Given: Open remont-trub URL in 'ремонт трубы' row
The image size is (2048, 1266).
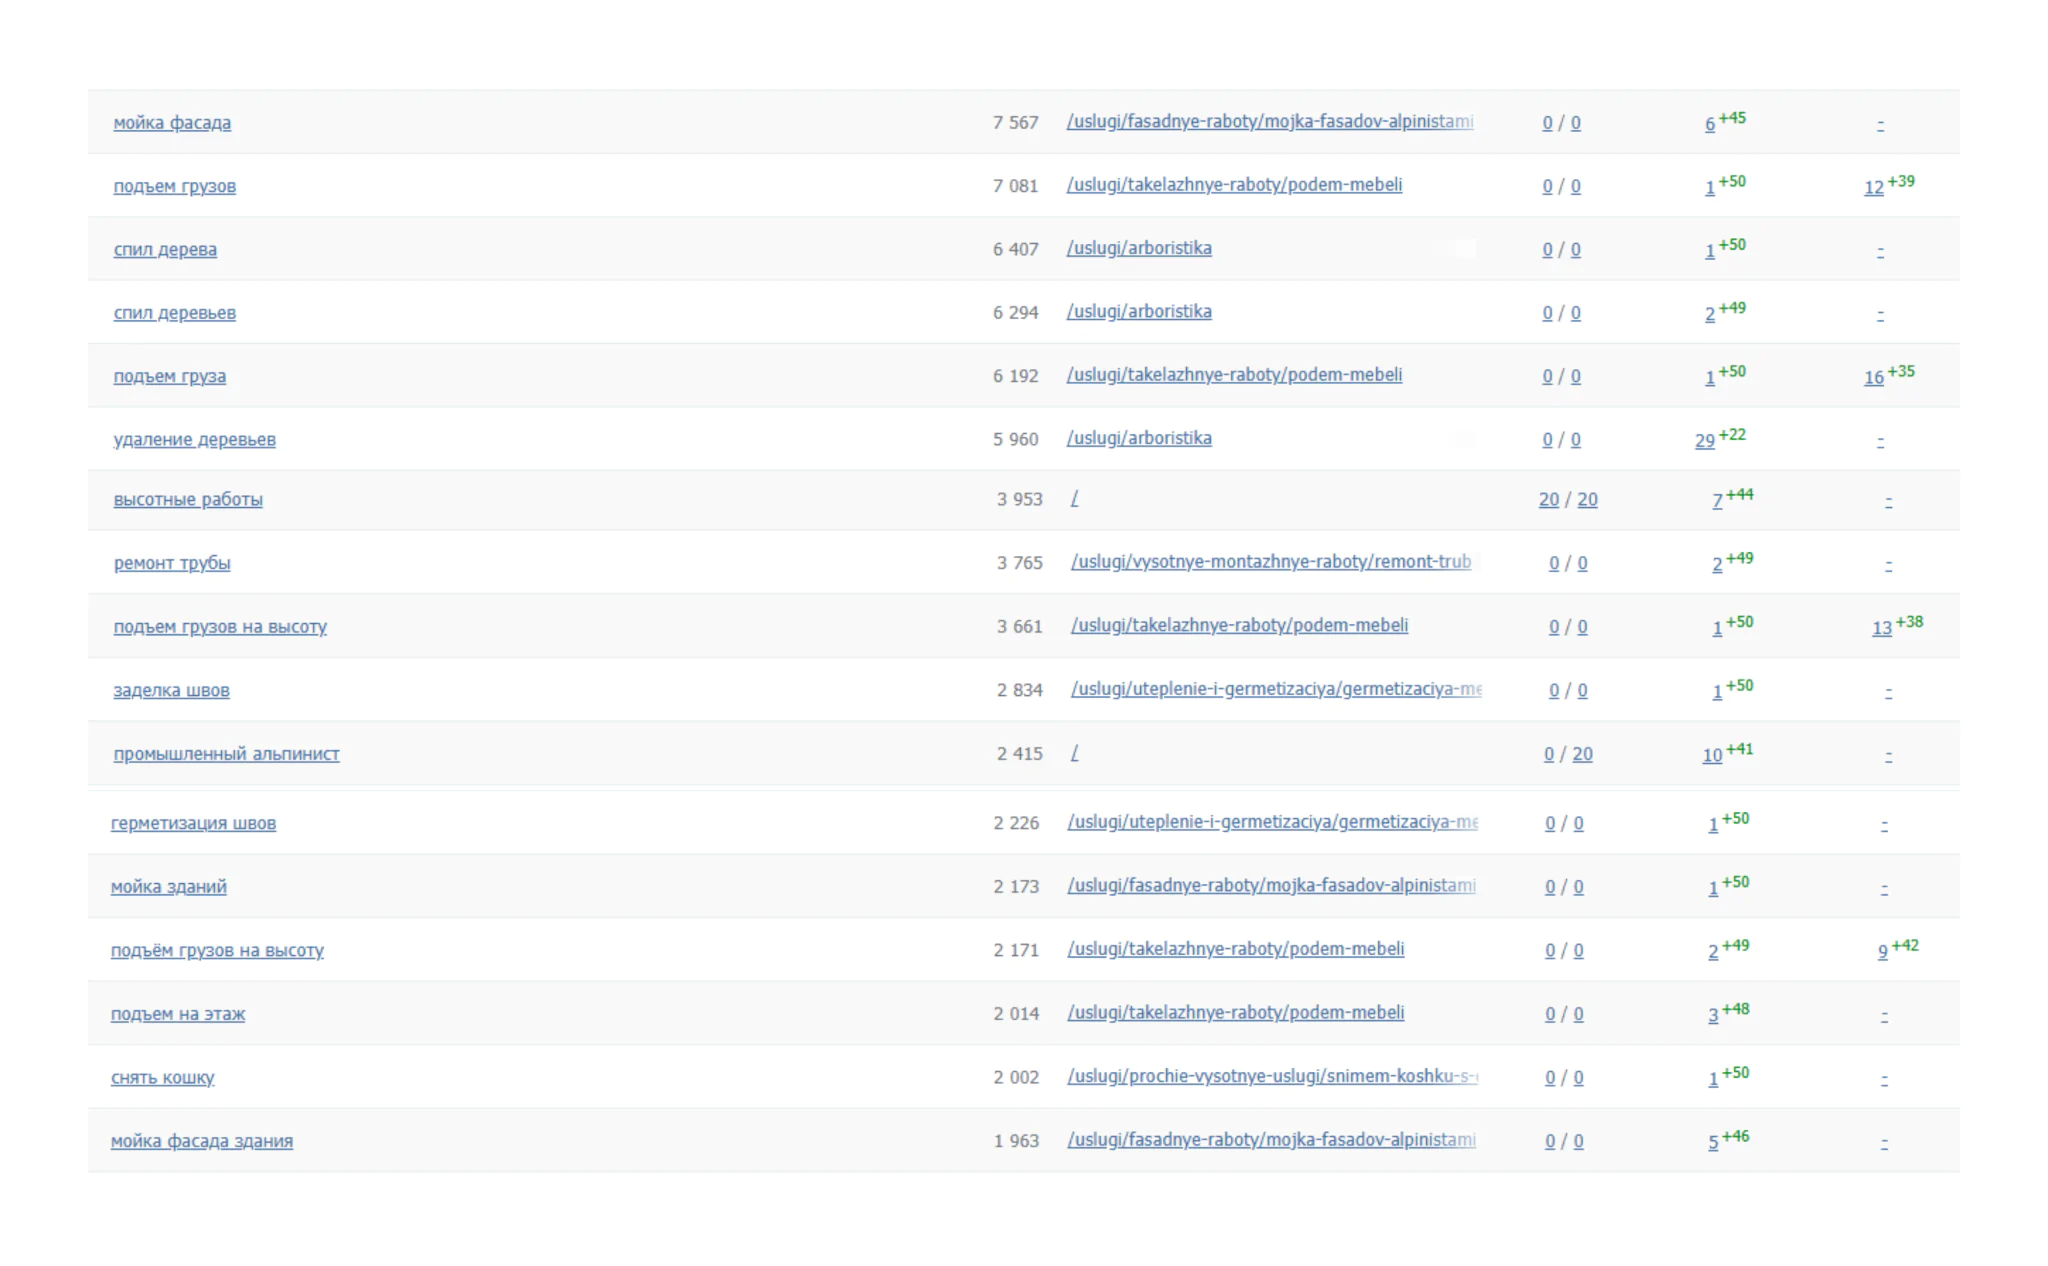Looking at the screenshot, I should (x=1271, y=562).
